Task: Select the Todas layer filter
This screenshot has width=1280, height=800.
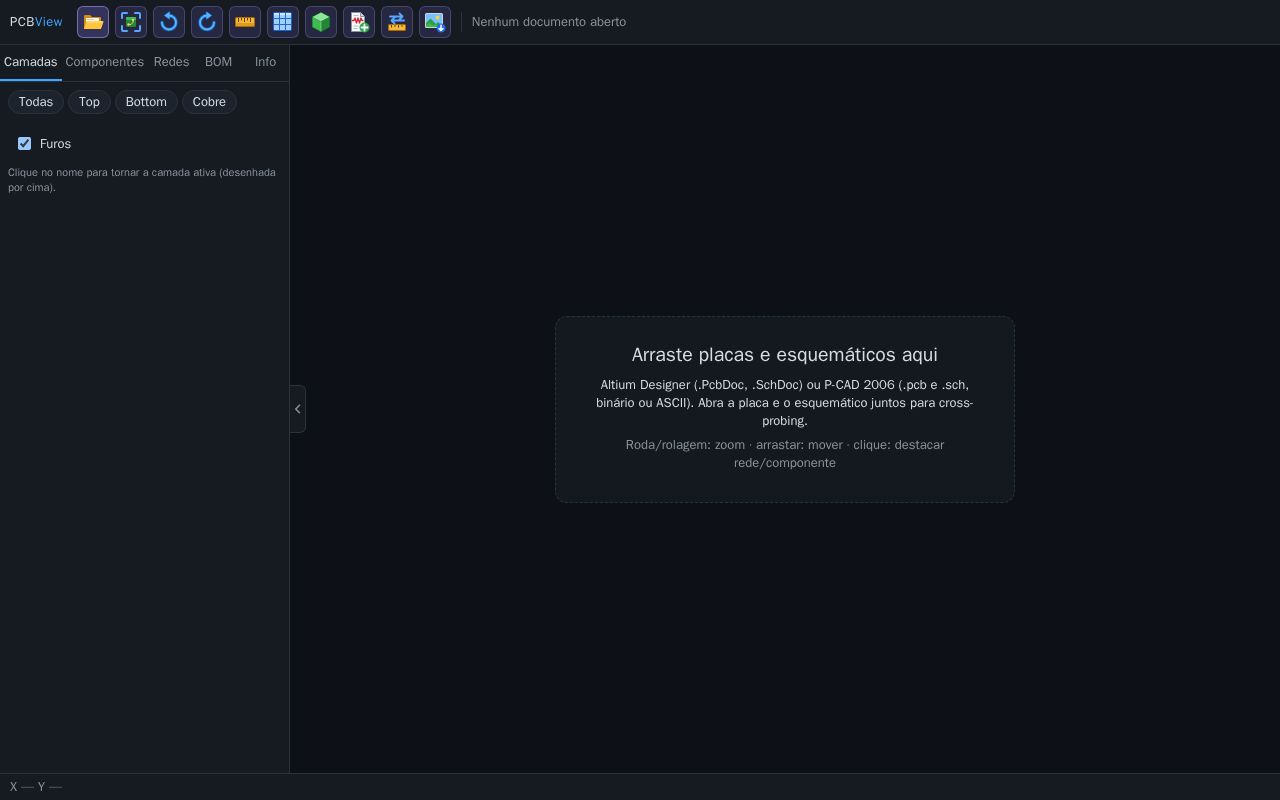Action: (x=36, y=102)
